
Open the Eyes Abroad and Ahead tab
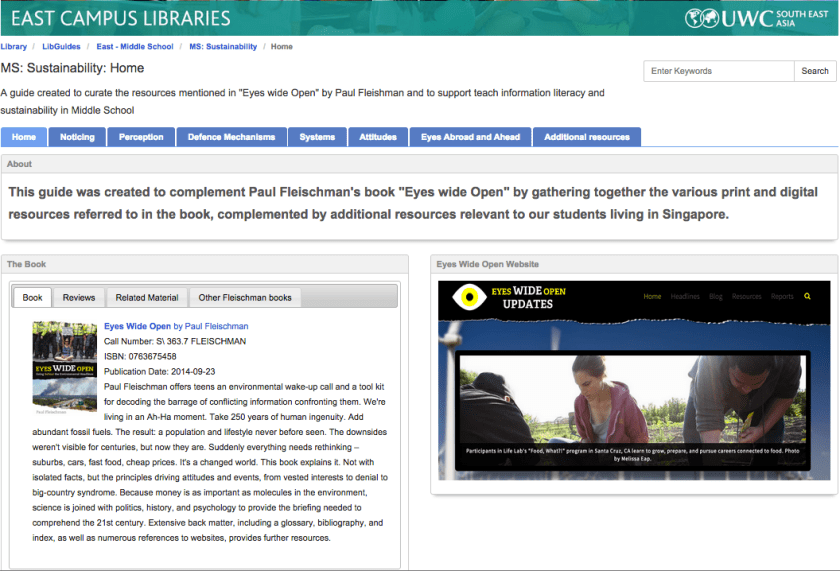point(470,137)
